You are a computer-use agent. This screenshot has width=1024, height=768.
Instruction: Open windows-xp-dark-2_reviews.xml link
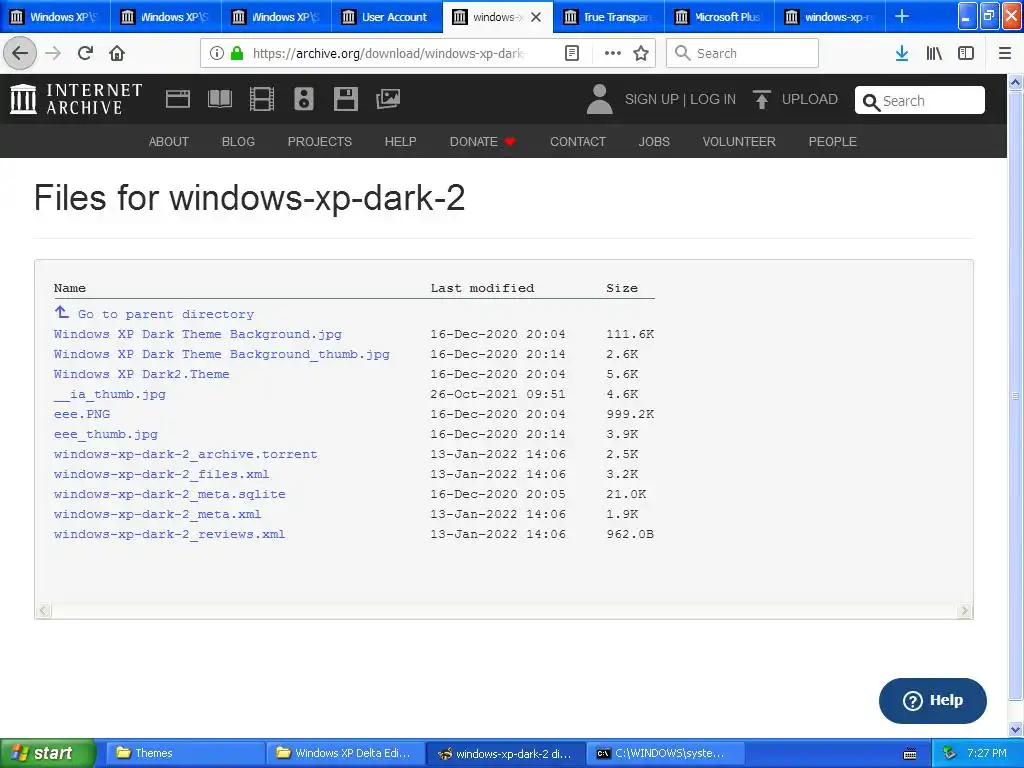[x=170, y=534]
